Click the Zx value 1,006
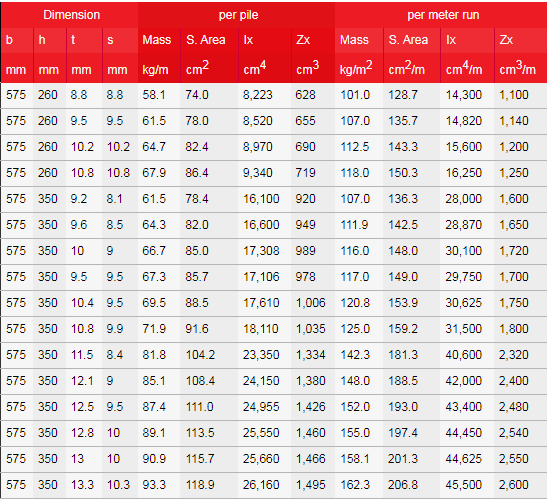This screenshot has width=549, height=501. pyautogui.click(x=311, y=303)
